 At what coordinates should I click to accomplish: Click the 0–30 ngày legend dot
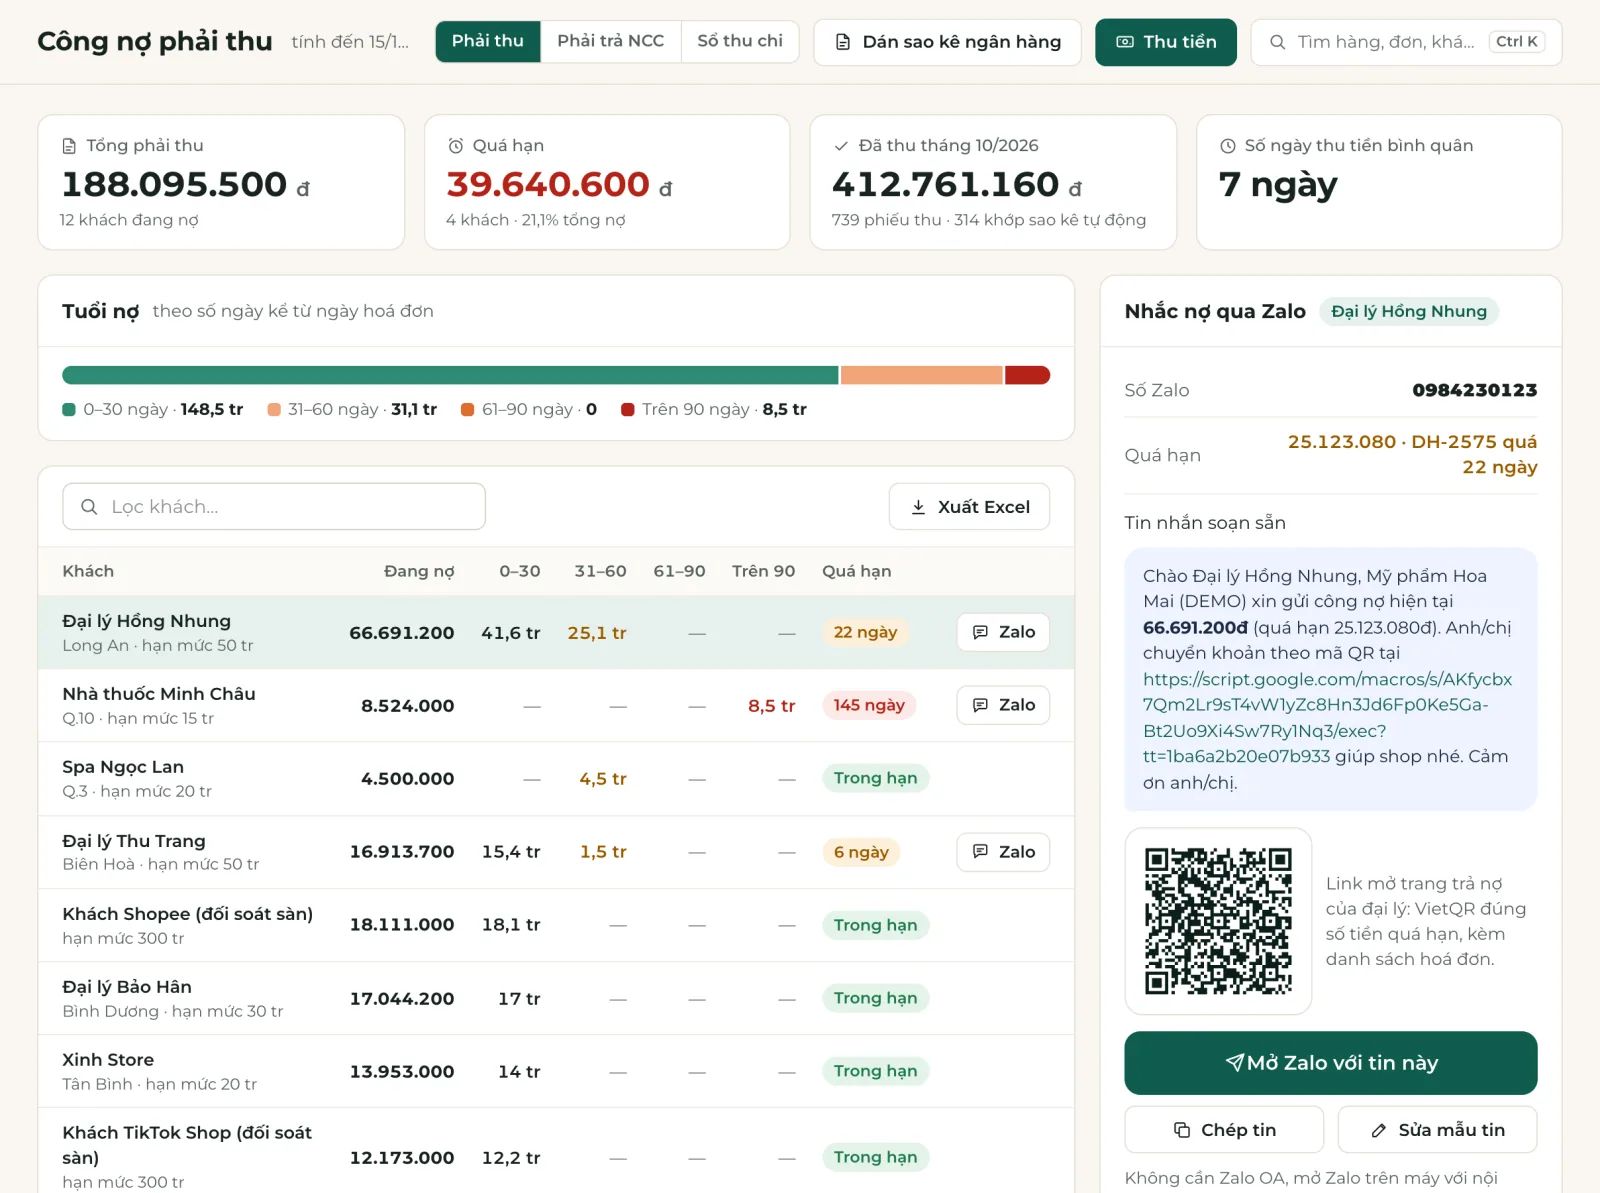pos(69,410)
